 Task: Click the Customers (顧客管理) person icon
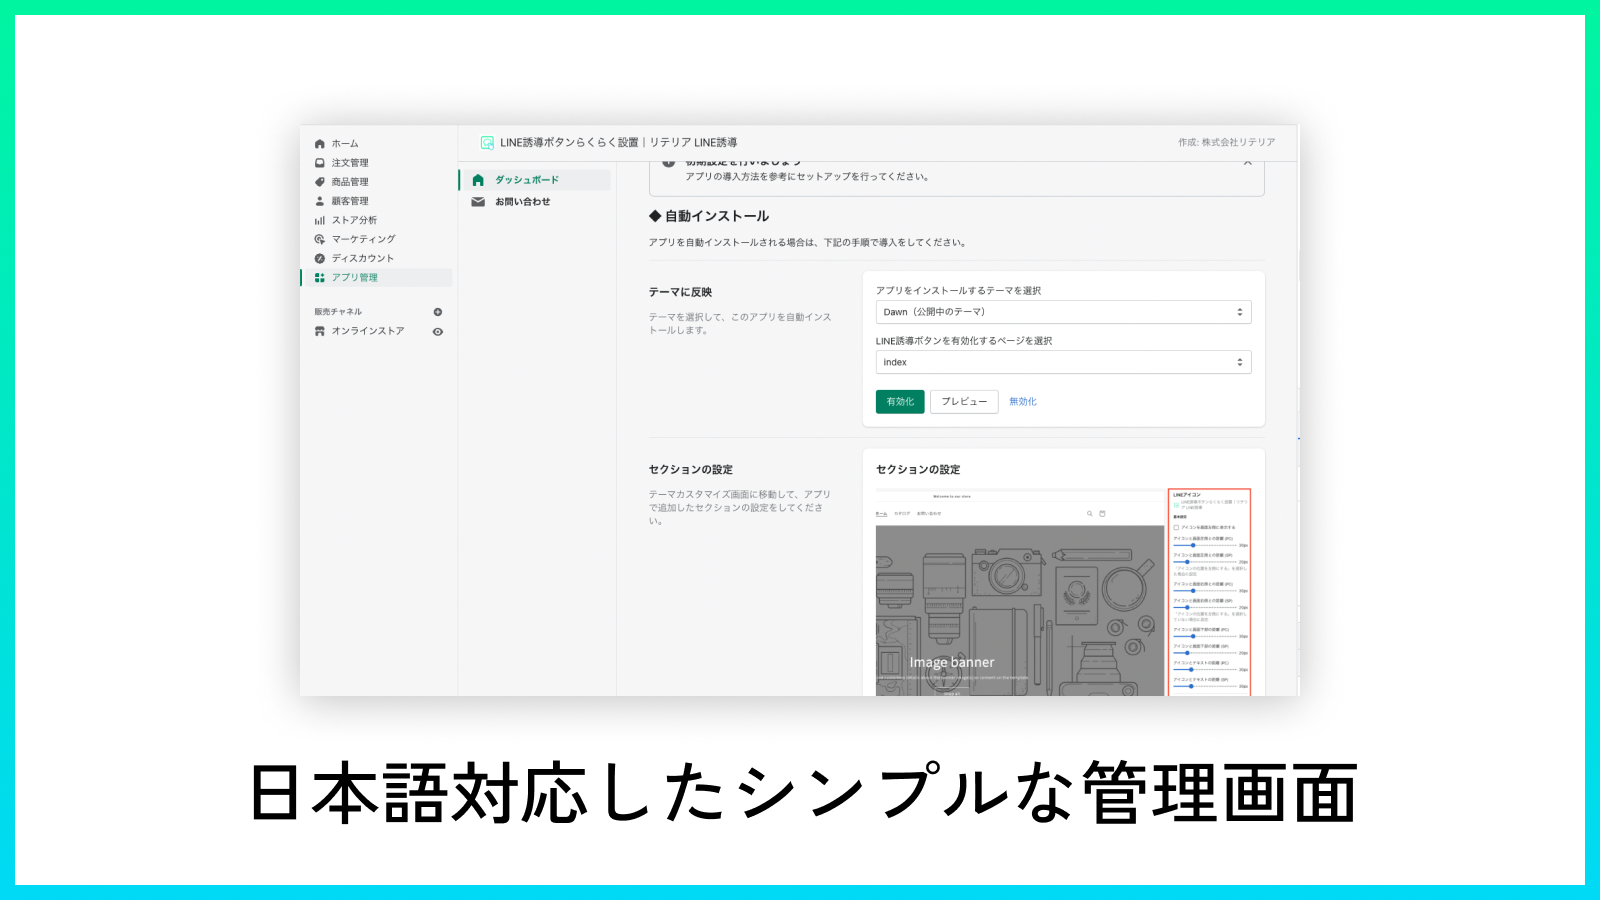tap(320, 201)
